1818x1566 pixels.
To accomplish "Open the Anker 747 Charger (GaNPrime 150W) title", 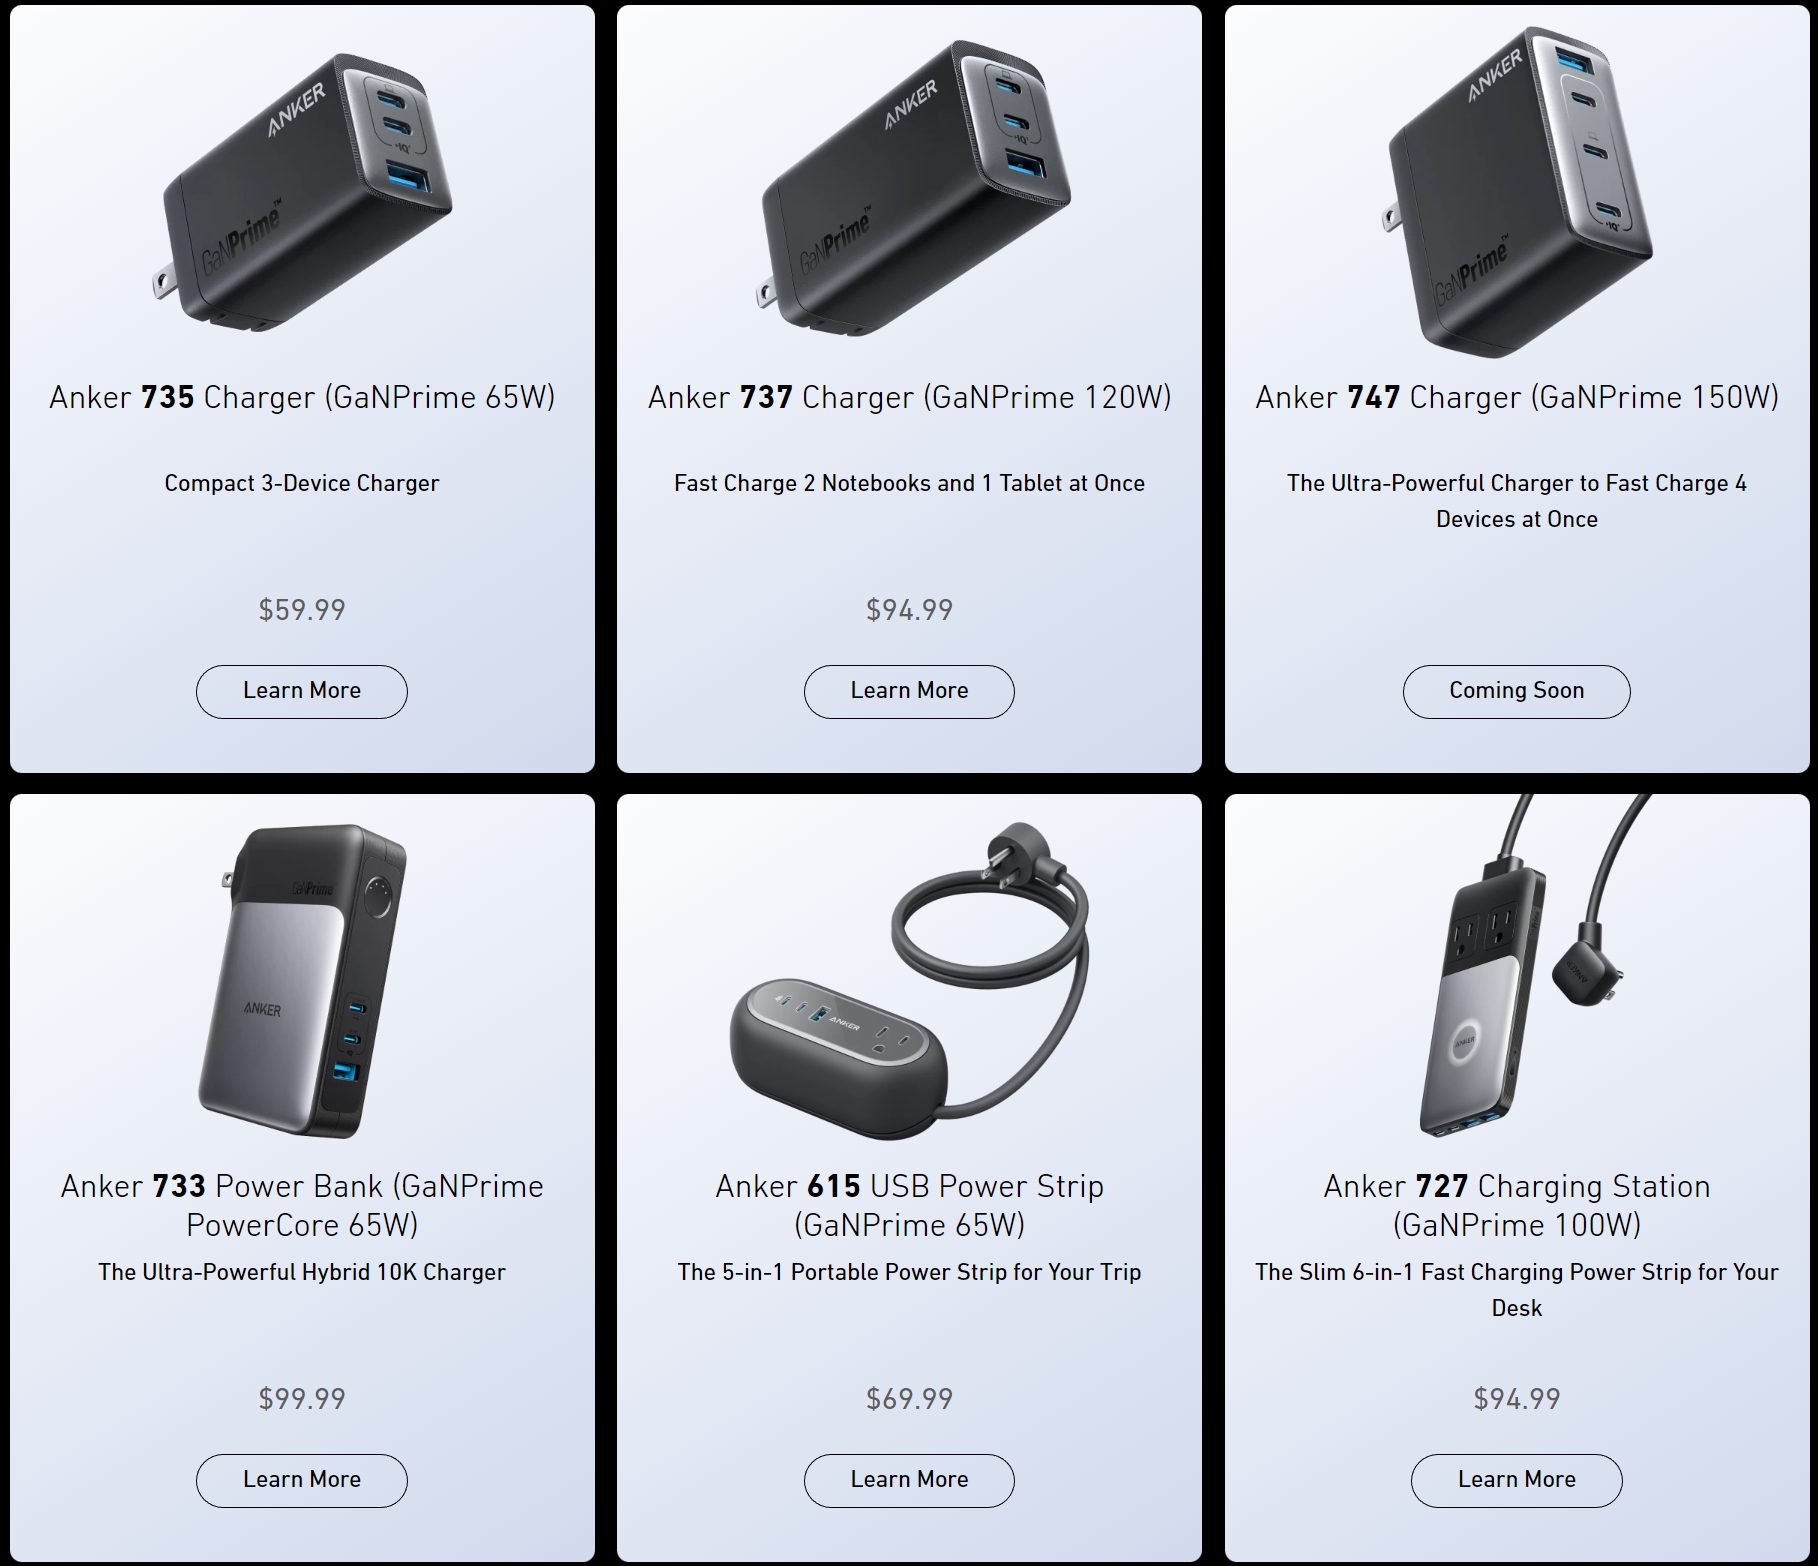I will click(1517, 397).
